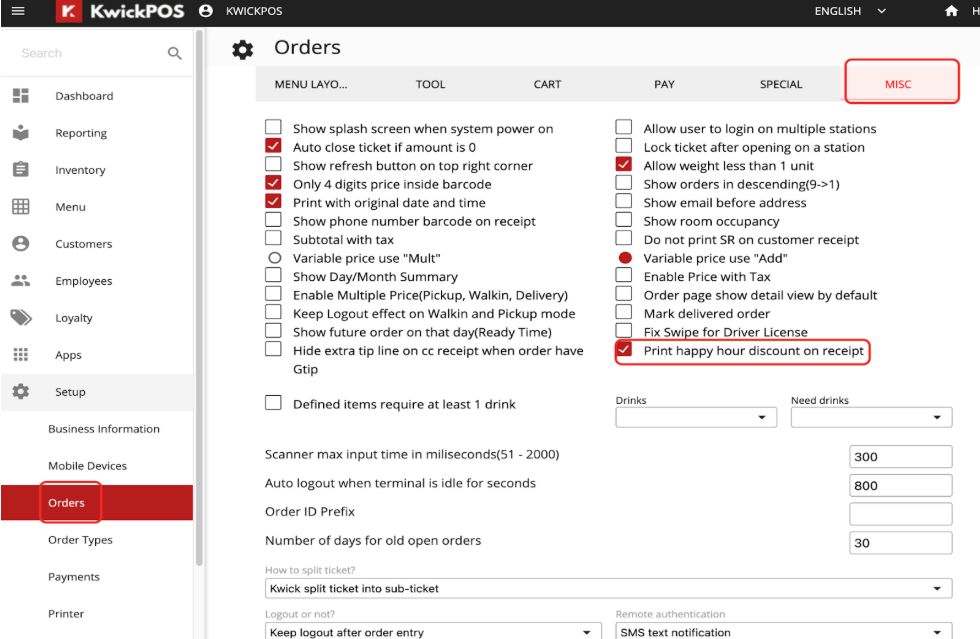Uncheck Auto close ticket if amount is 0
980x639 pixels.
273,146
